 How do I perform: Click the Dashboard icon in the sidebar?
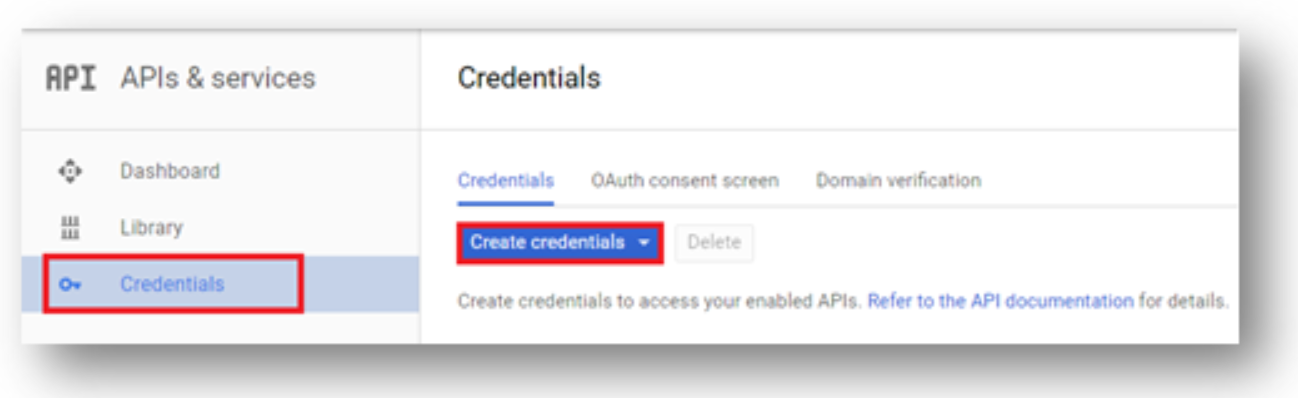tap(69, 171)
